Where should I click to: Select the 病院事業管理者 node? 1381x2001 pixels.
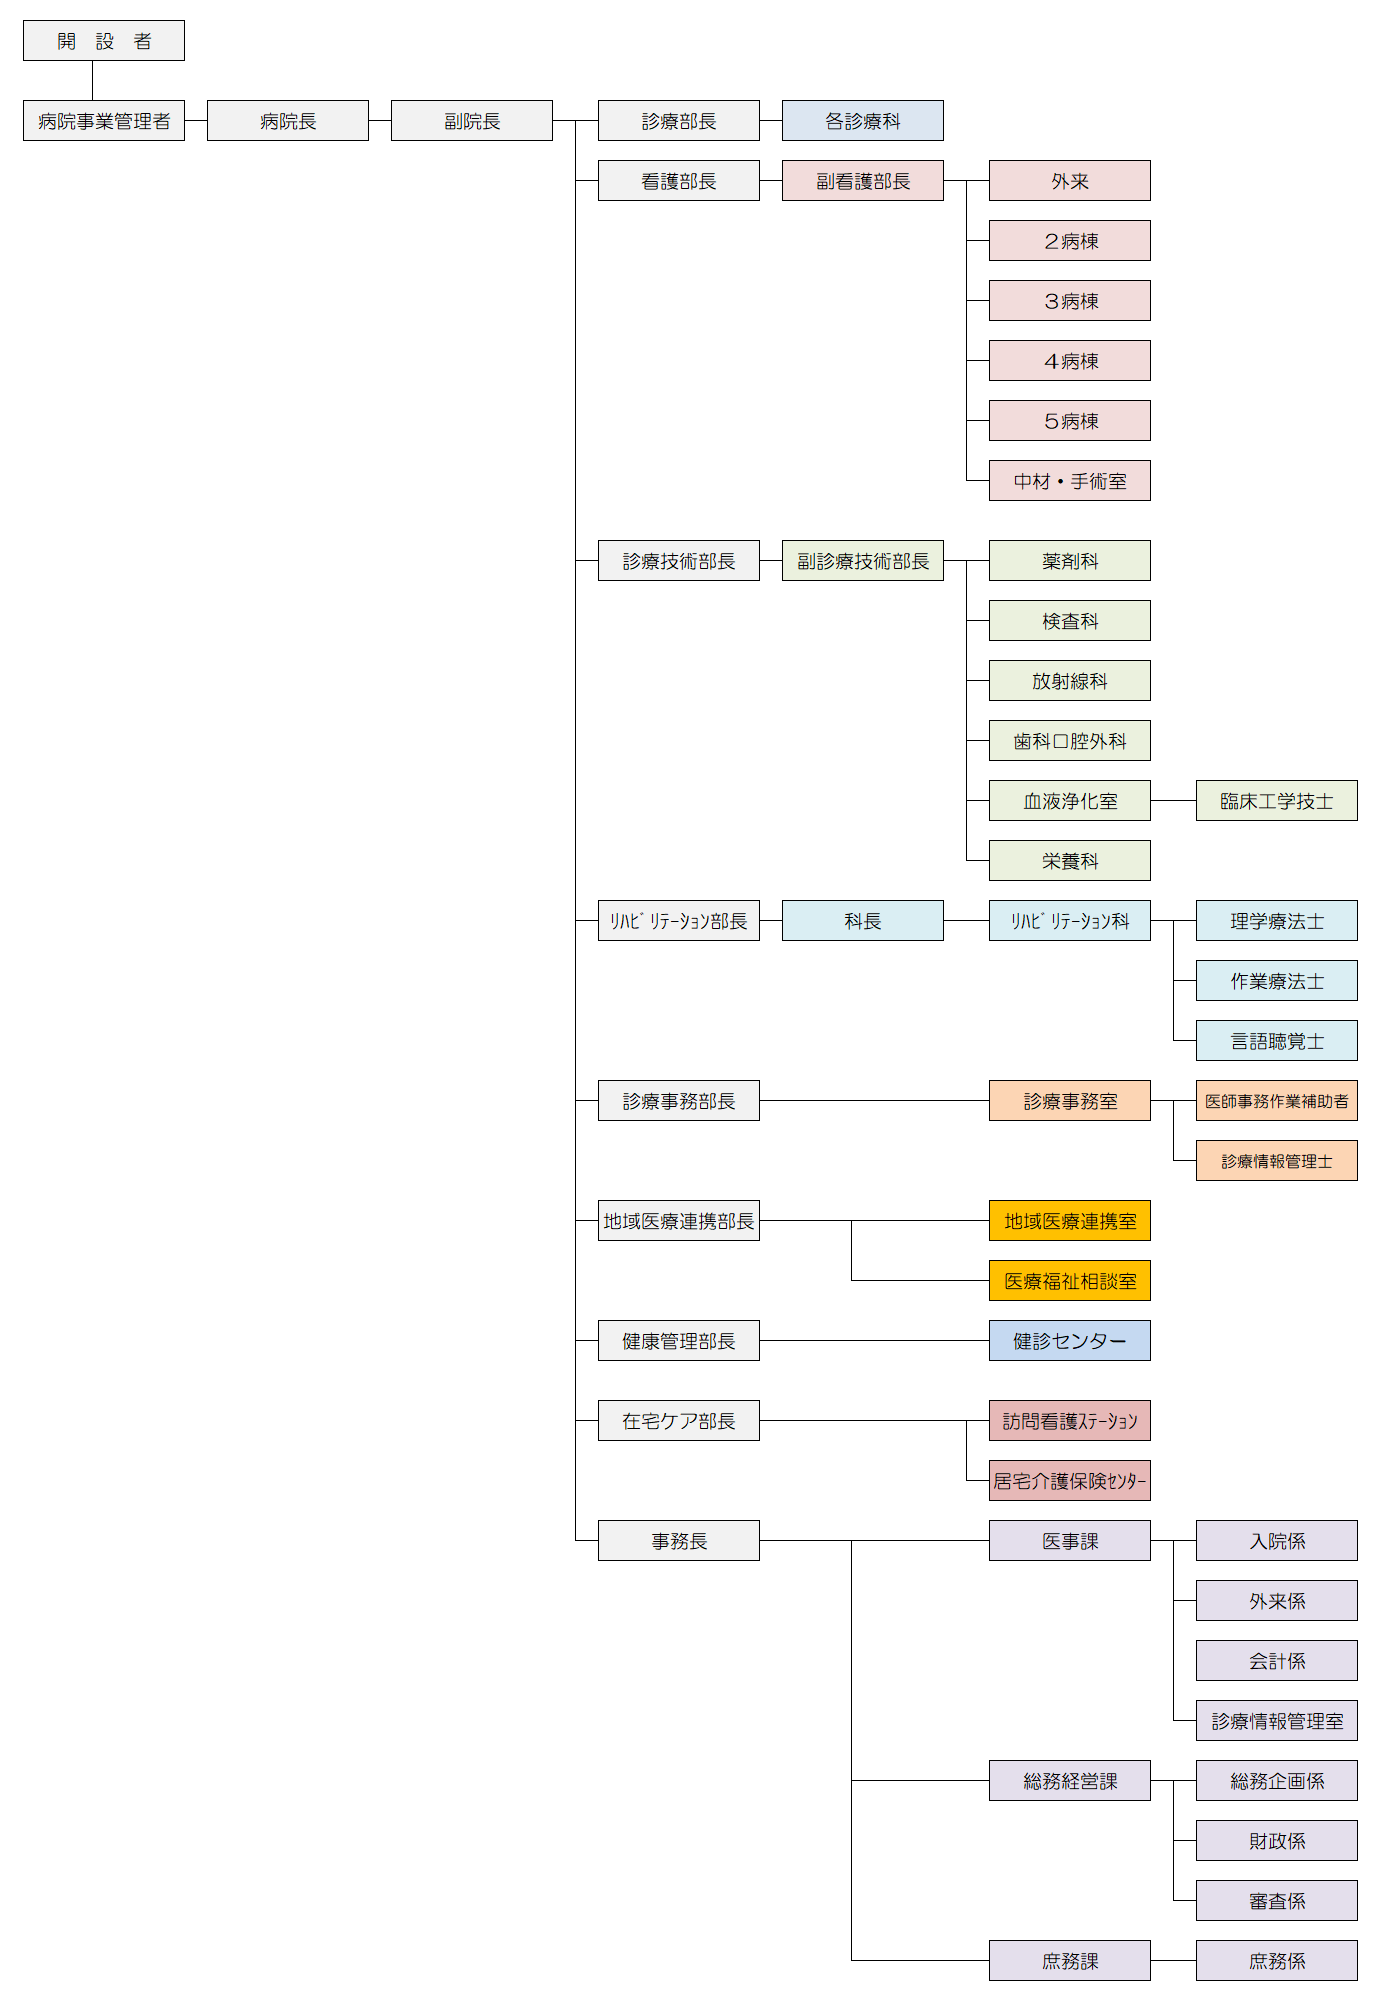pos(104,121)
